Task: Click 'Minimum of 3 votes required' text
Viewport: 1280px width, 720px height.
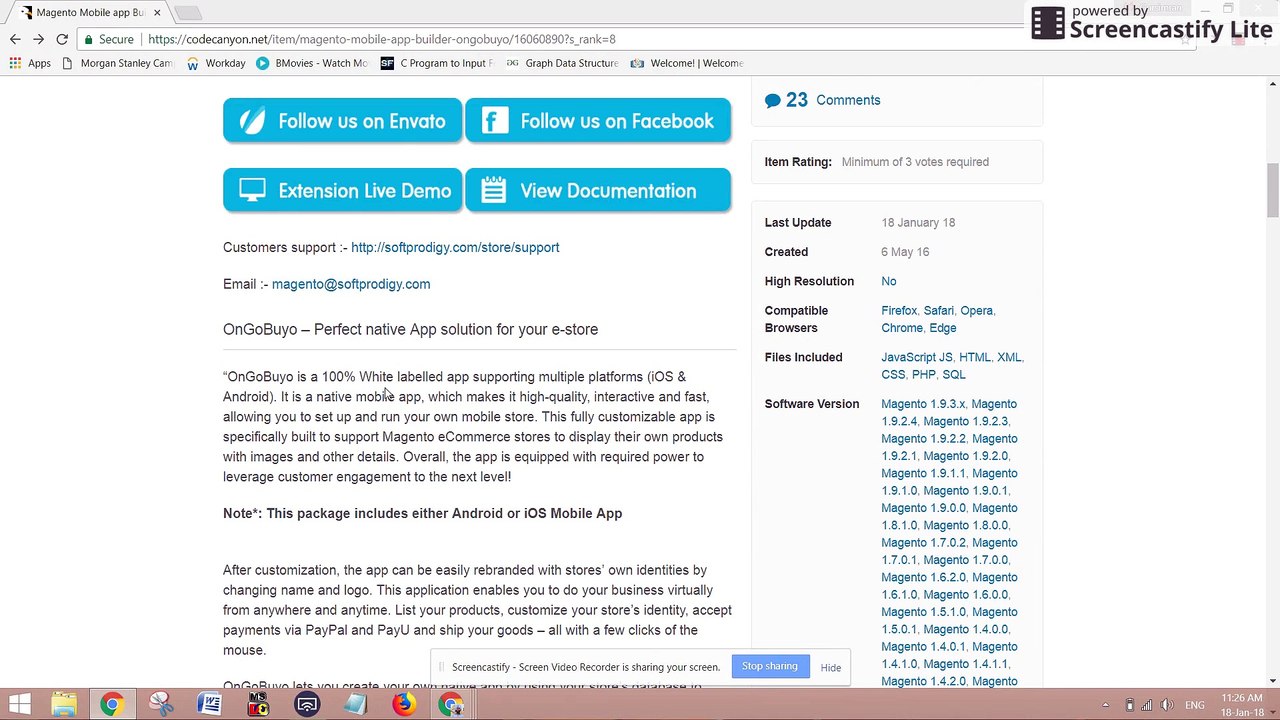Action: (x=915, y=162)
